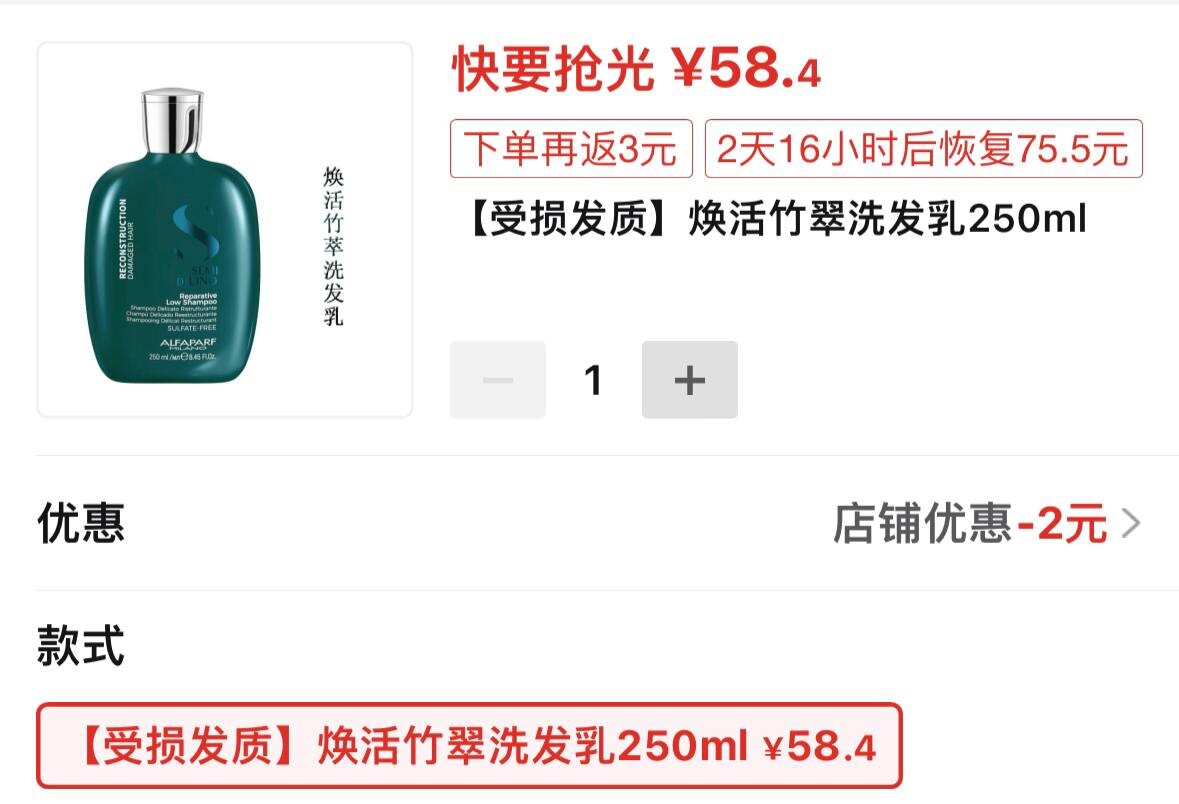The width and height of the screenshot is (1179, 804).
Task: Expand store discount via the right chevron
Action: pyautogui.click(x=1130, y=523)
